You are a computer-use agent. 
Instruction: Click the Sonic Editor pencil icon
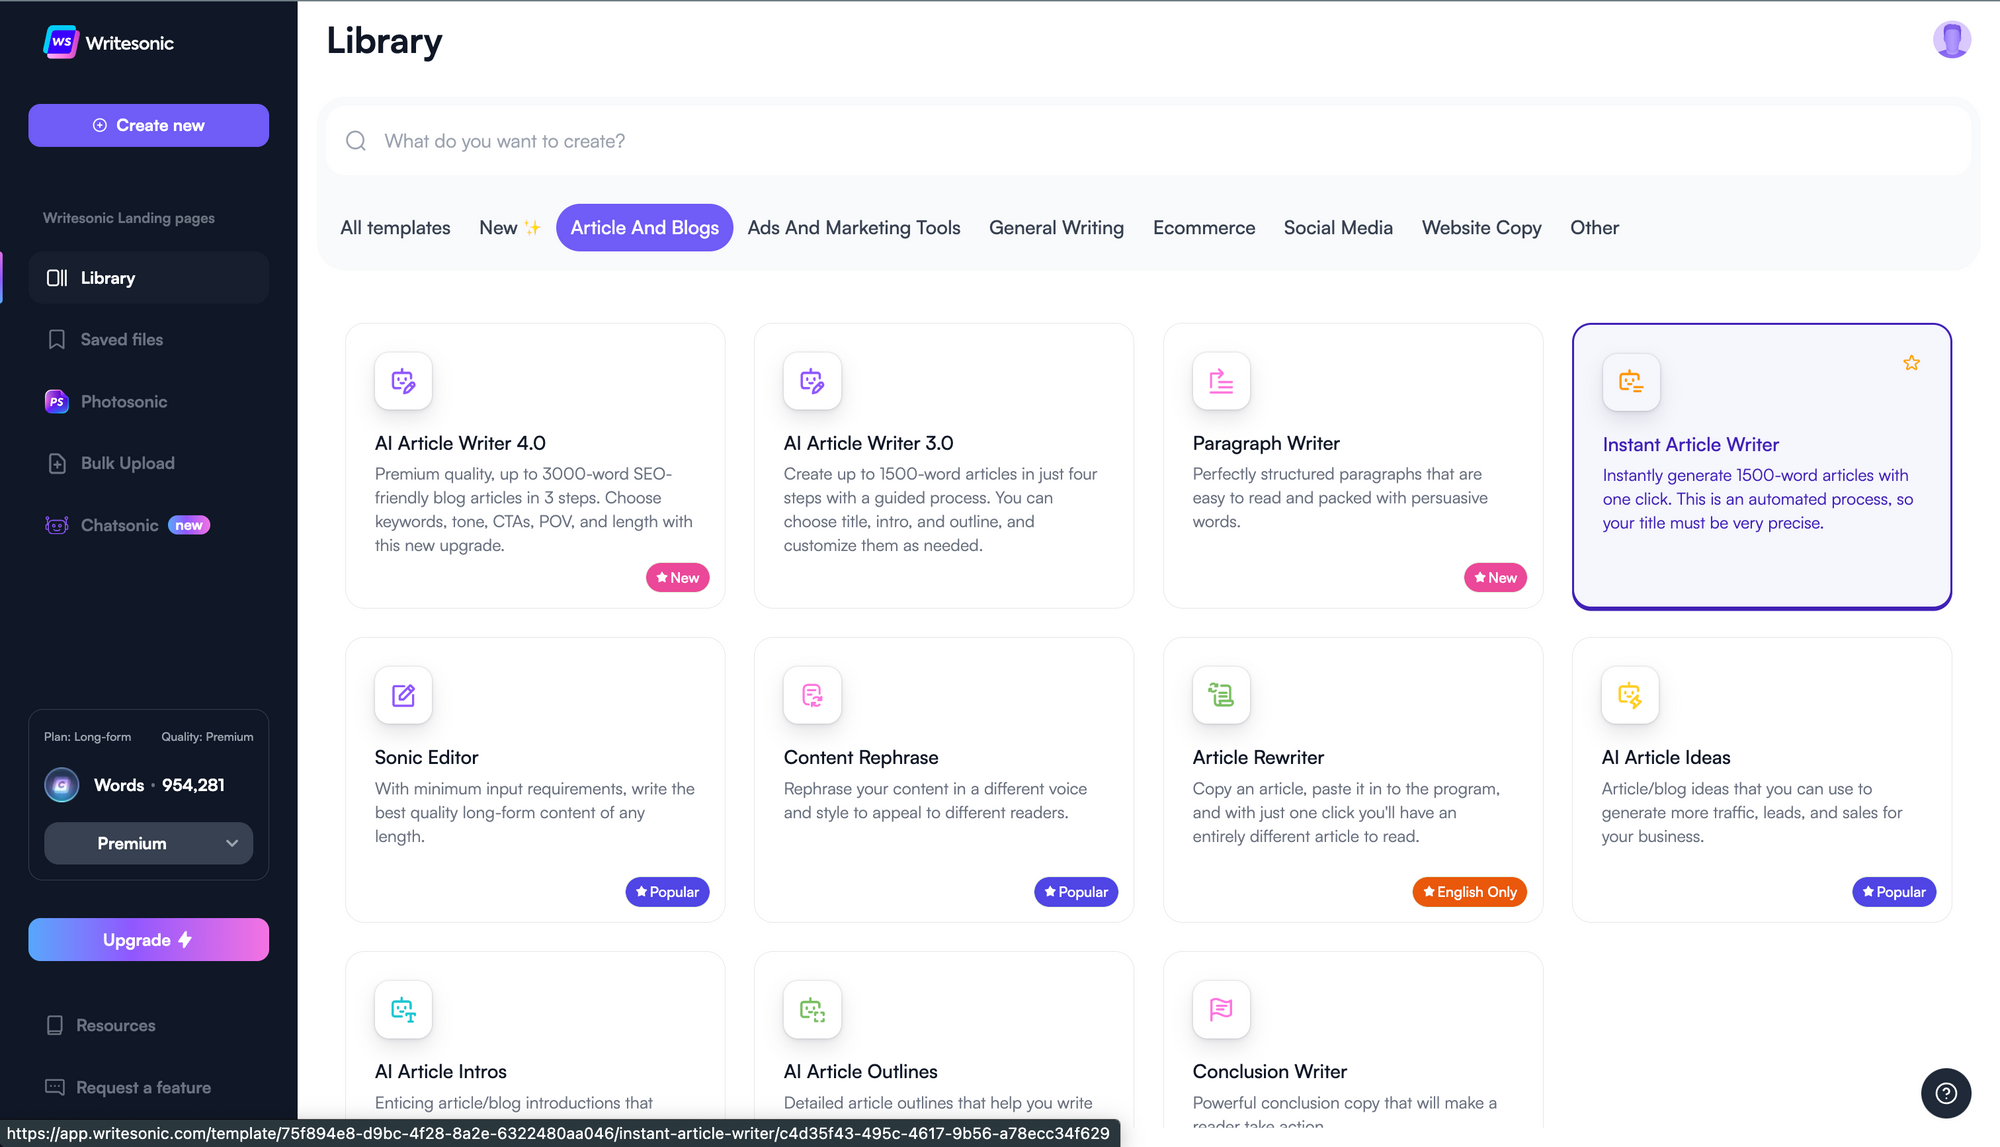pyautogui.click(x=403, y=695)
